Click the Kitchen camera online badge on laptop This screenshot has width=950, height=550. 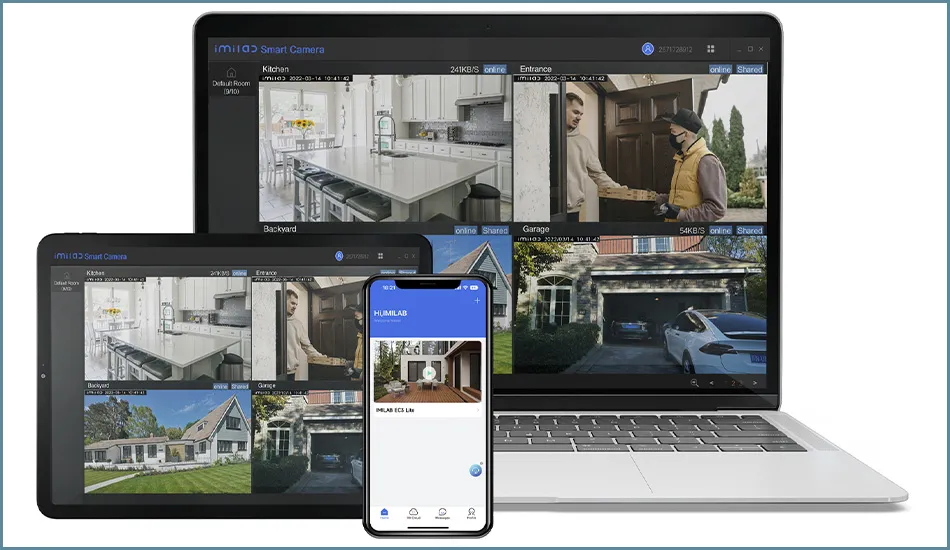pyautogui.click(x=494, y=70)
